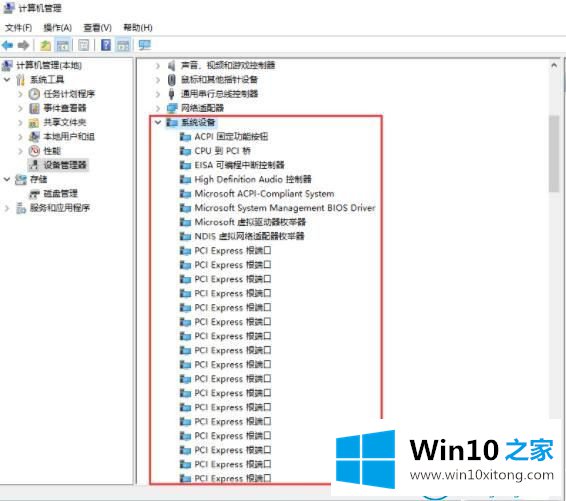Collapse the 存储 tree node
Image resolution: width=566 pixels, height=501 pixels.
point(7,179)
